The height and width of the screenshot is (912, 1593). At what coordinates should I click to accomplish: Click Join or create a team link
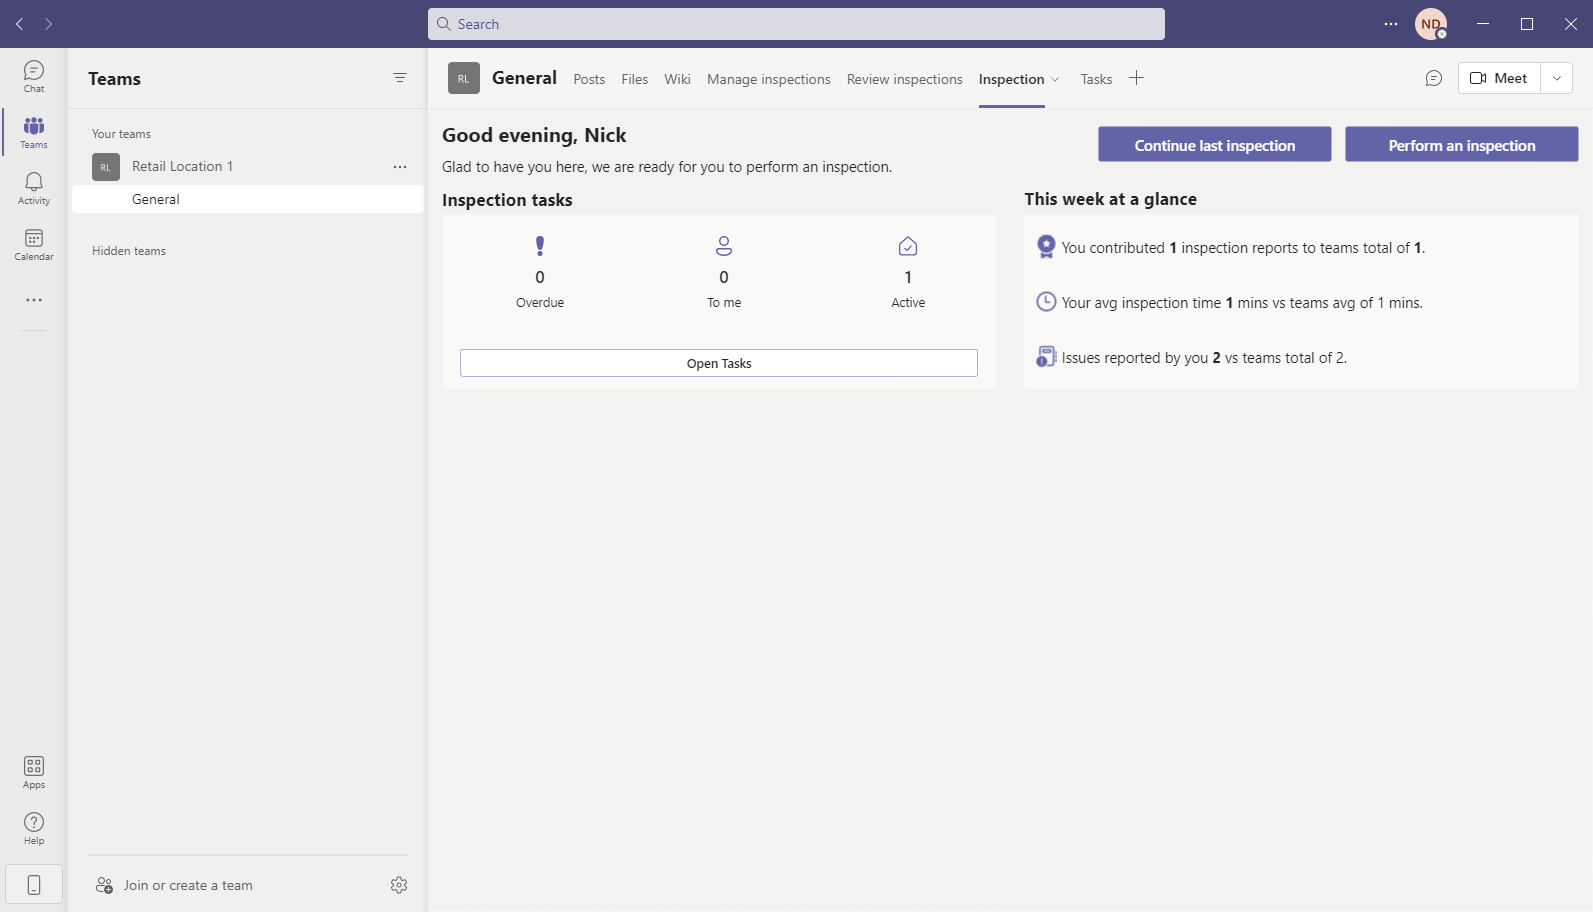click(188, 885)
